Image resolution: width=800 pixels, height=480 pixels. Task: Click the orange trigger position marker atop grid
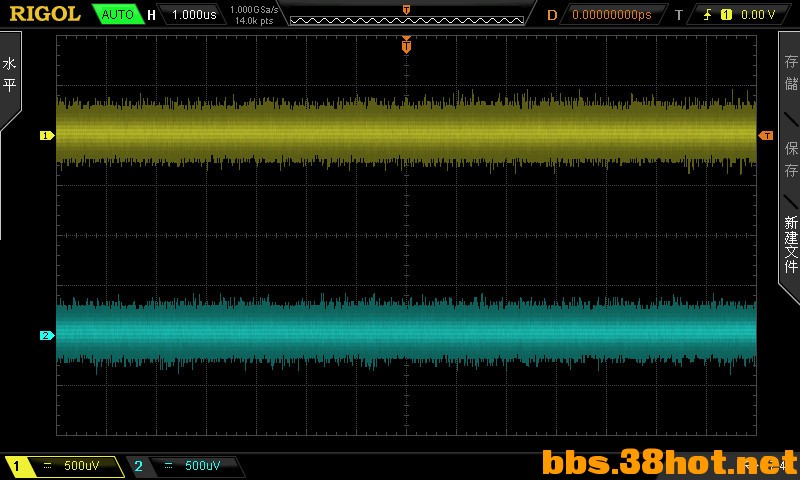[406, 45]
